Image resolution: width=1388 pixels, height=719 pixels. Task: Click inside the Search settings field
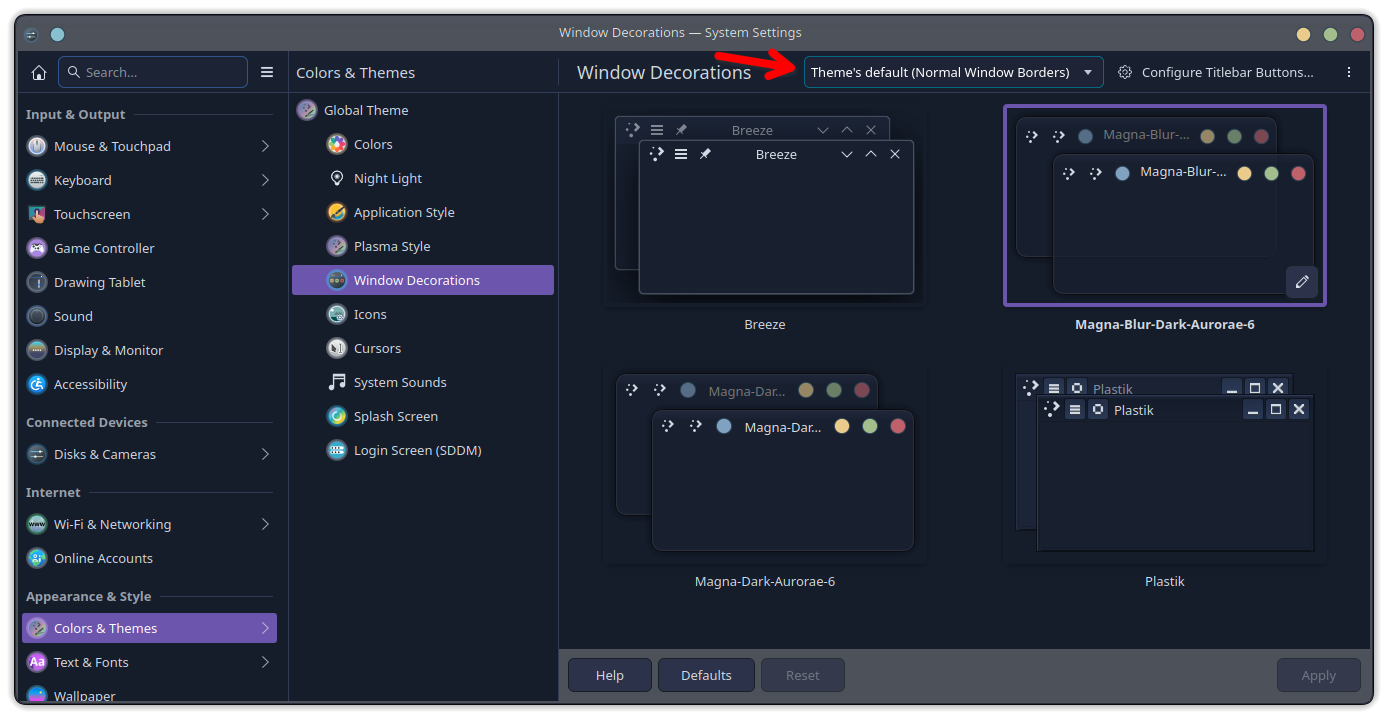coord(153,72)
